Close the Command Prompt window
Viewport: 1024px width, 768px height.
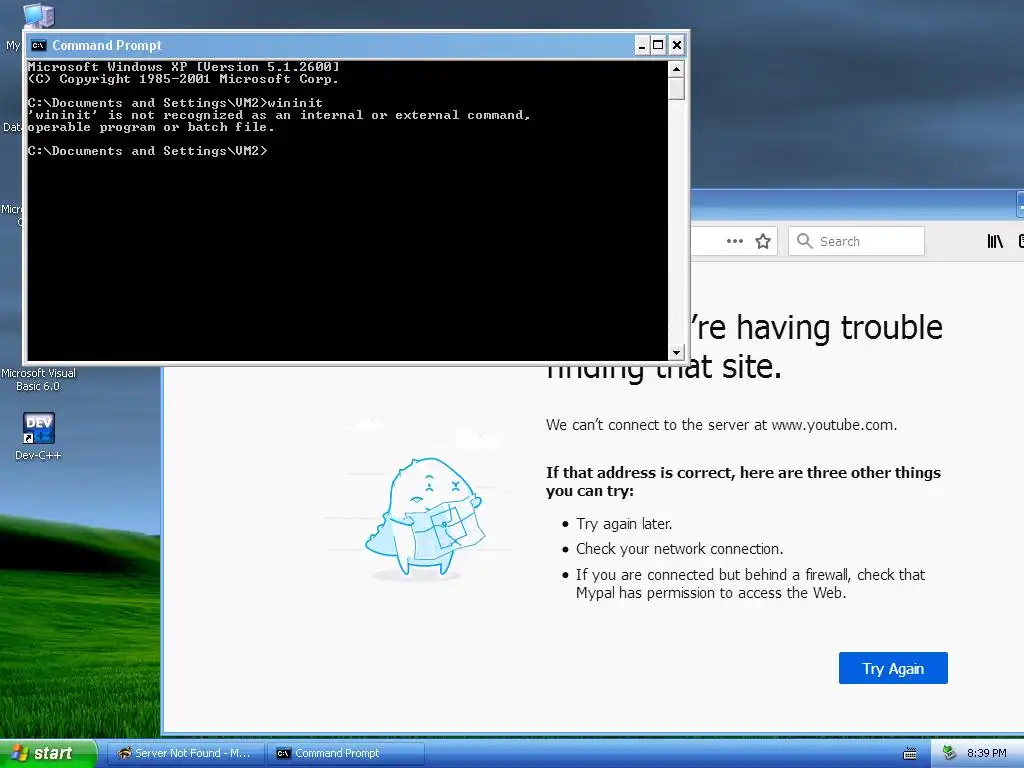(677, 45)
